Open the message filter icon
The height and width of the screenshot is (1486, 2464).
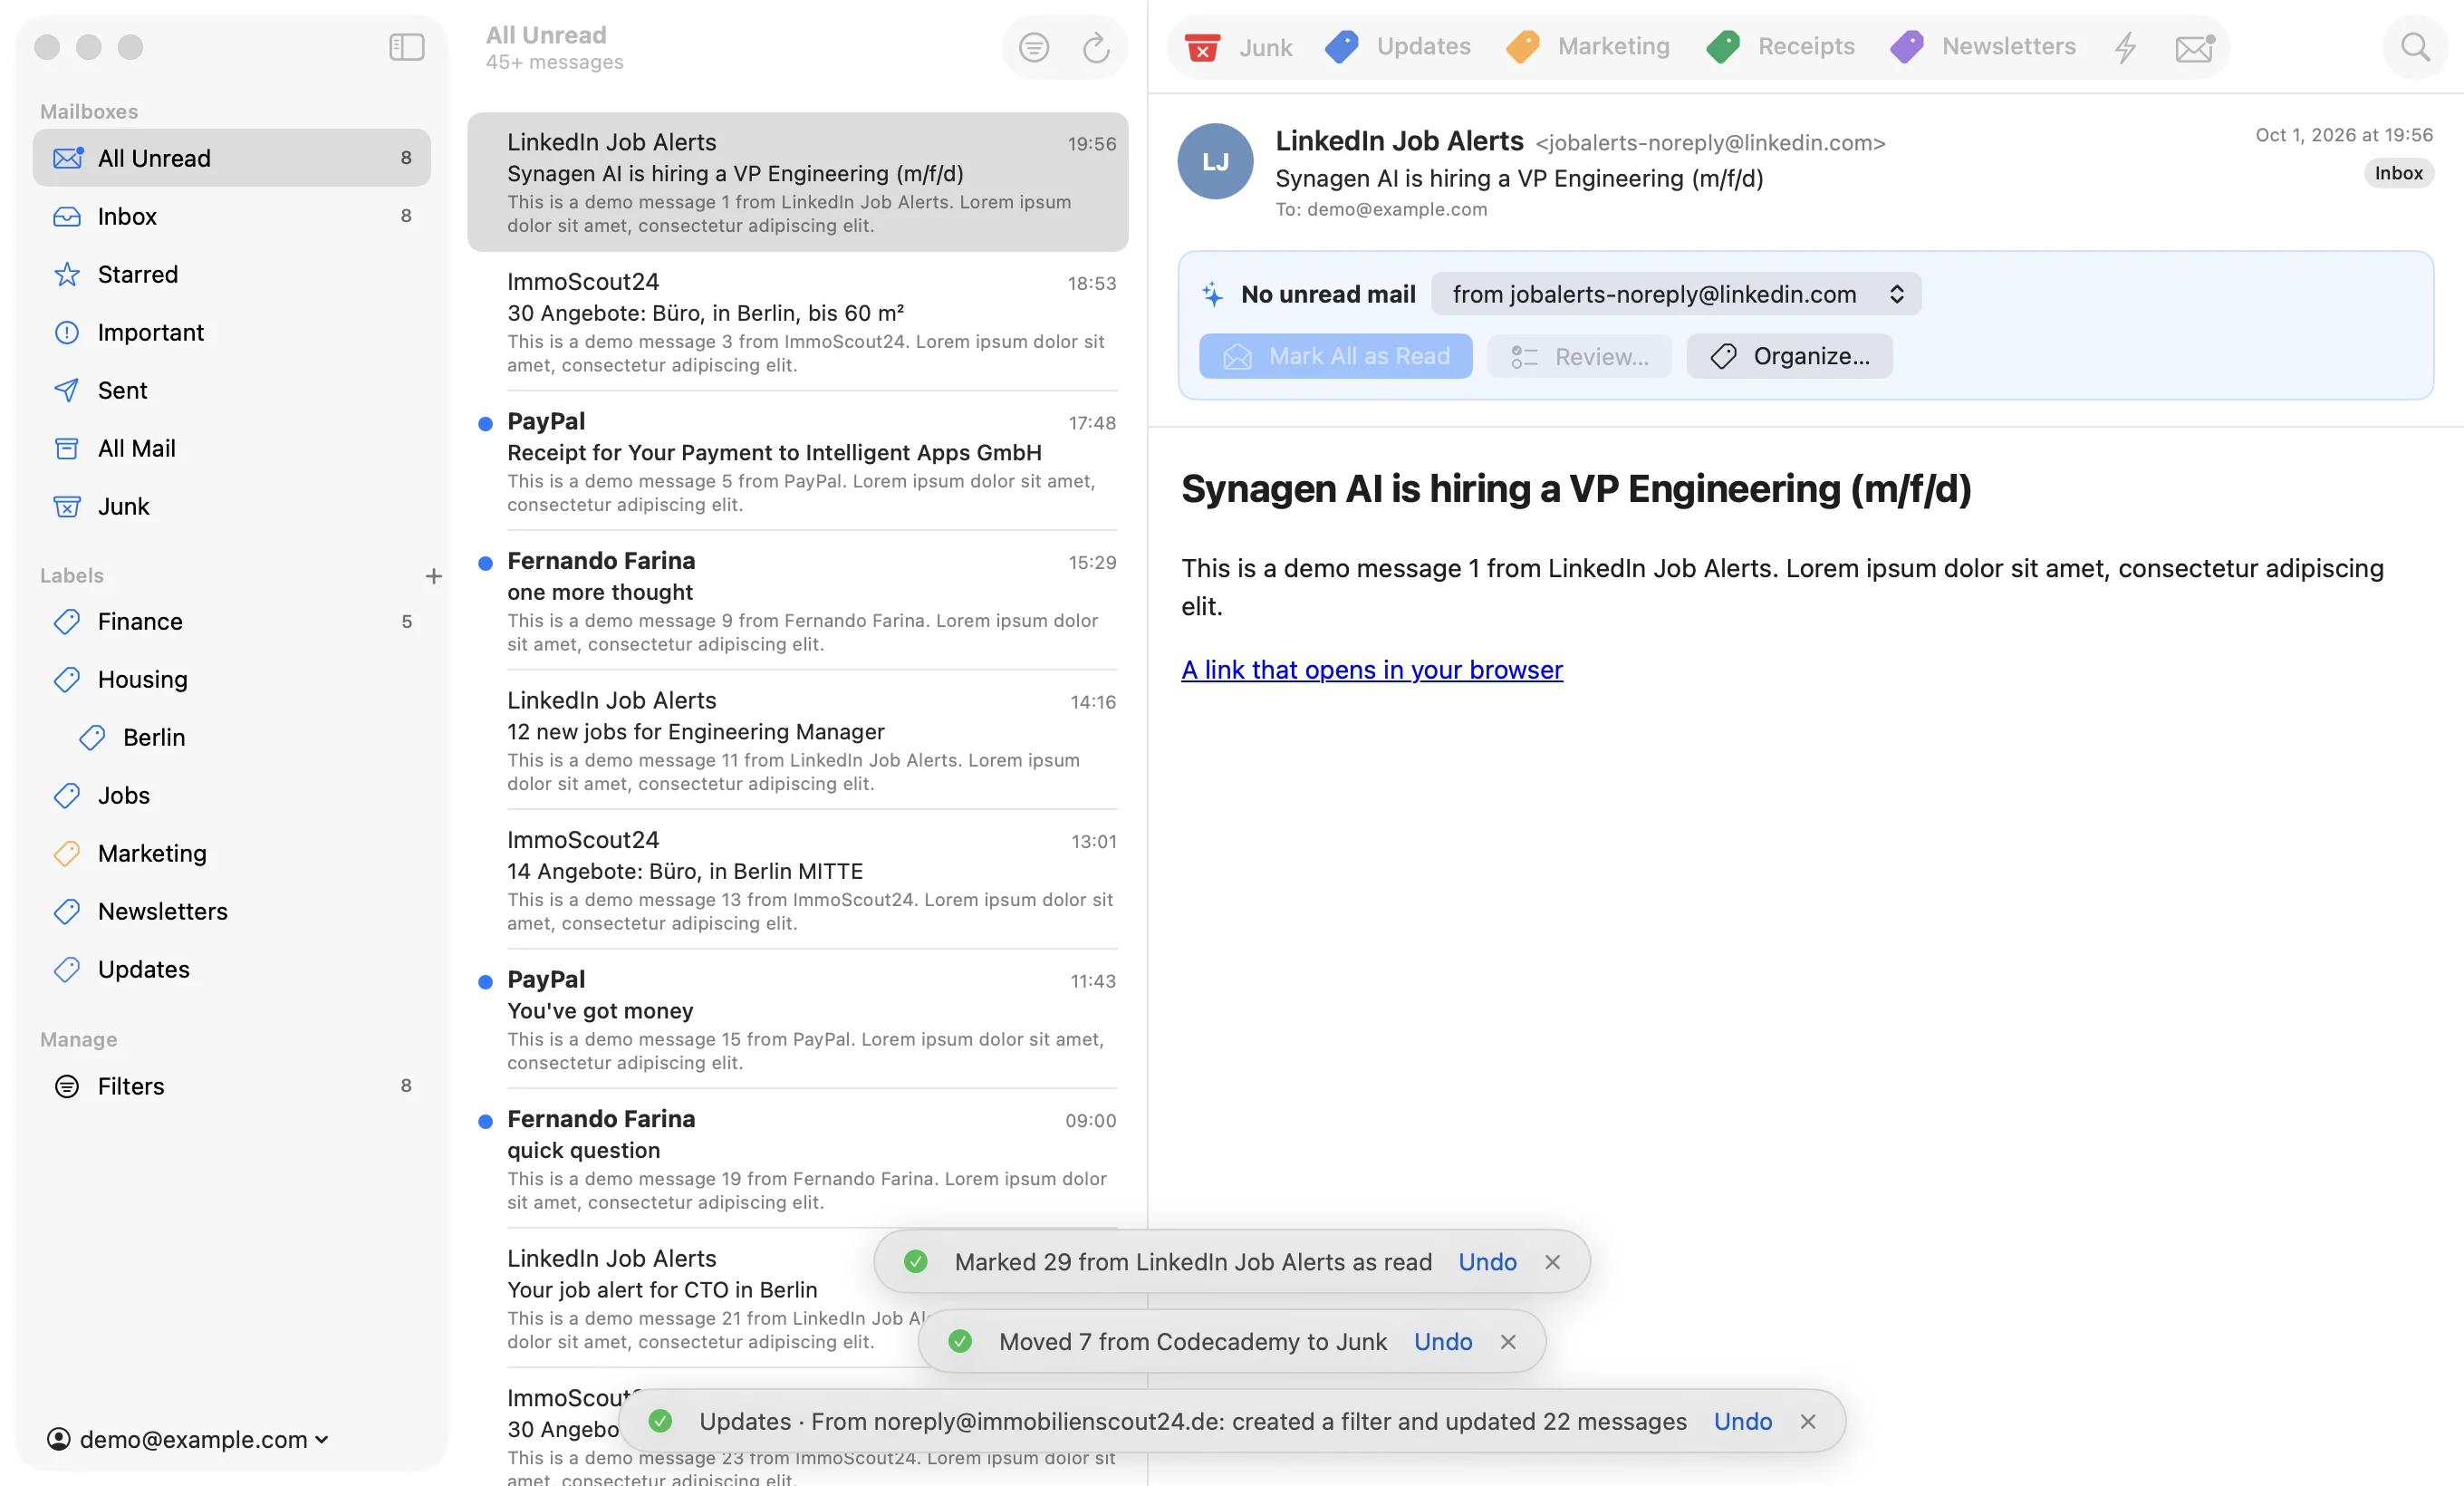tap(1034, 47)
